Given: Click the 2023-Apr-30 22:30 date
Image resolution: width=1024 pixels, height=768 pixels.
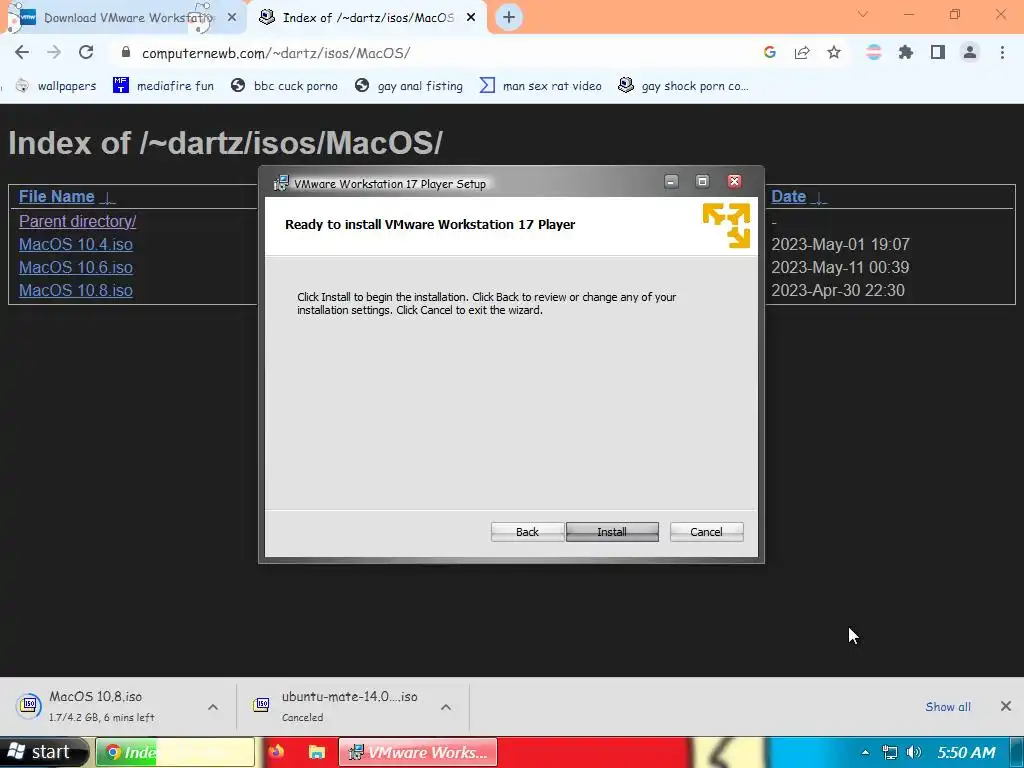Looking at the screenshot, I should point(838,290).
